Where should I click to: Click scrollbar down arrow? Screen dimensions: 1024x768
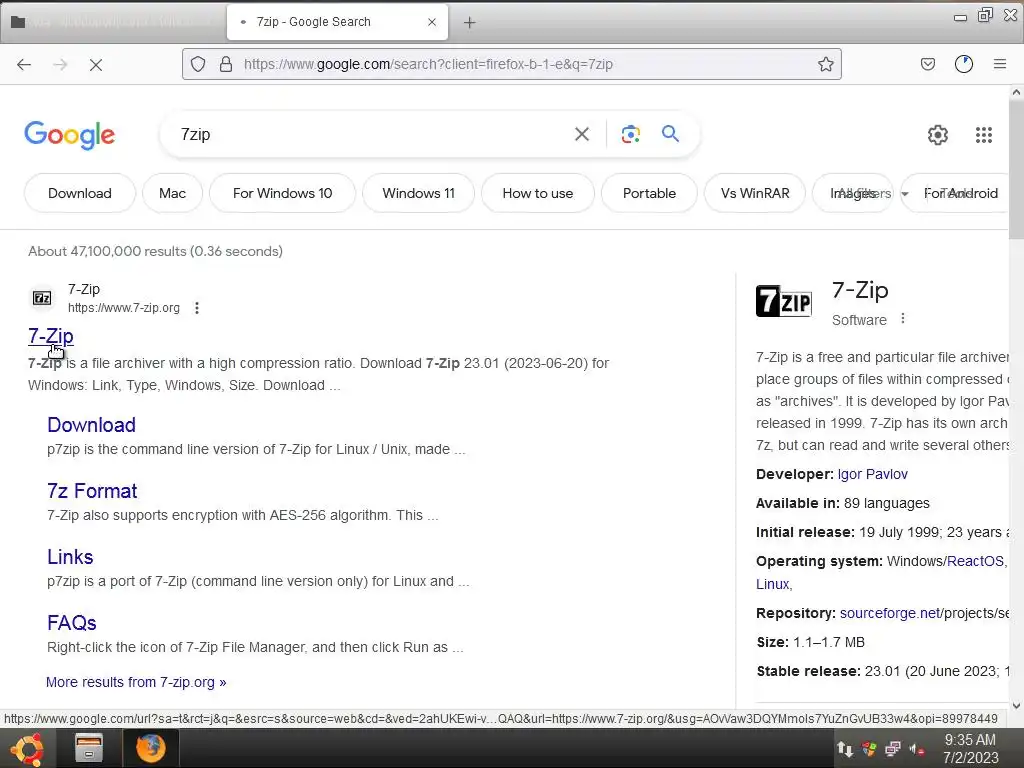point(1016,705)
